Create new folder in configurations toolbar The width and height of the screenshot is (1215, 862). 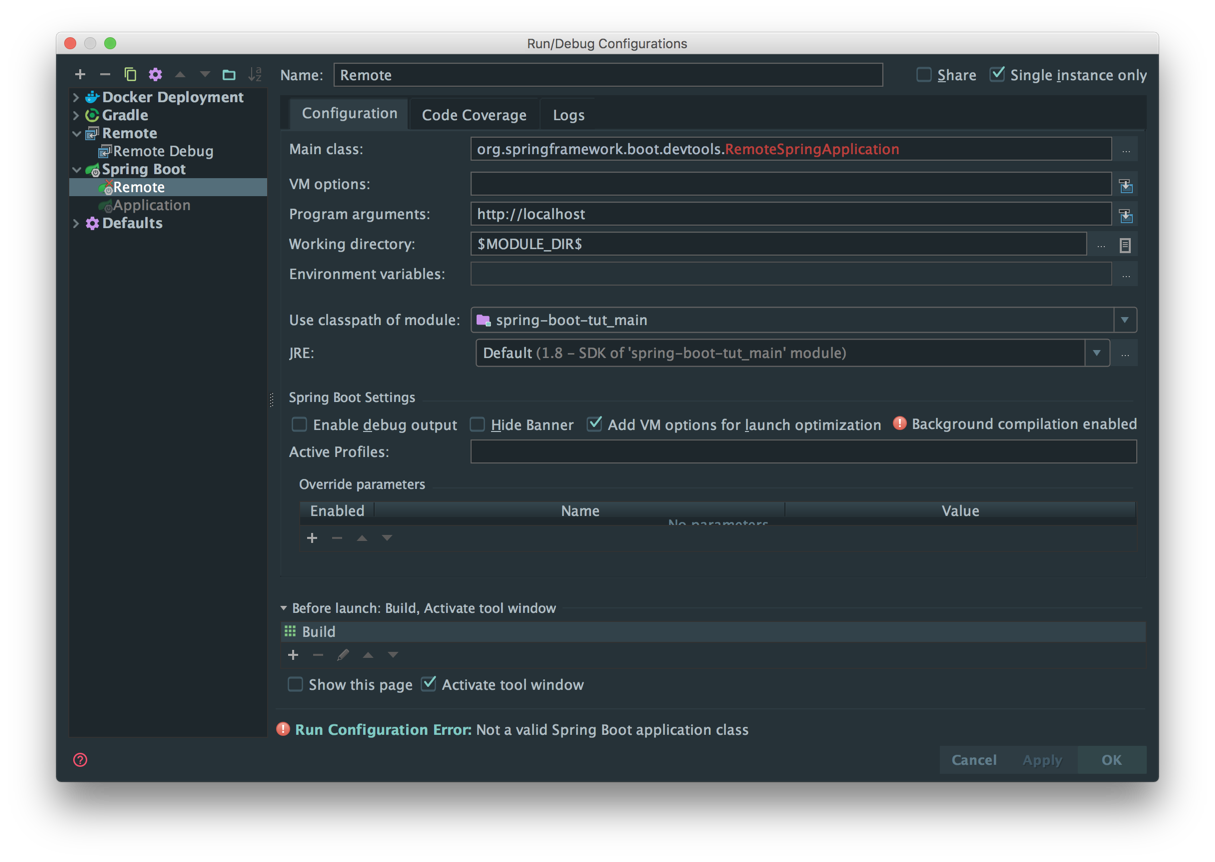[229, 75]
